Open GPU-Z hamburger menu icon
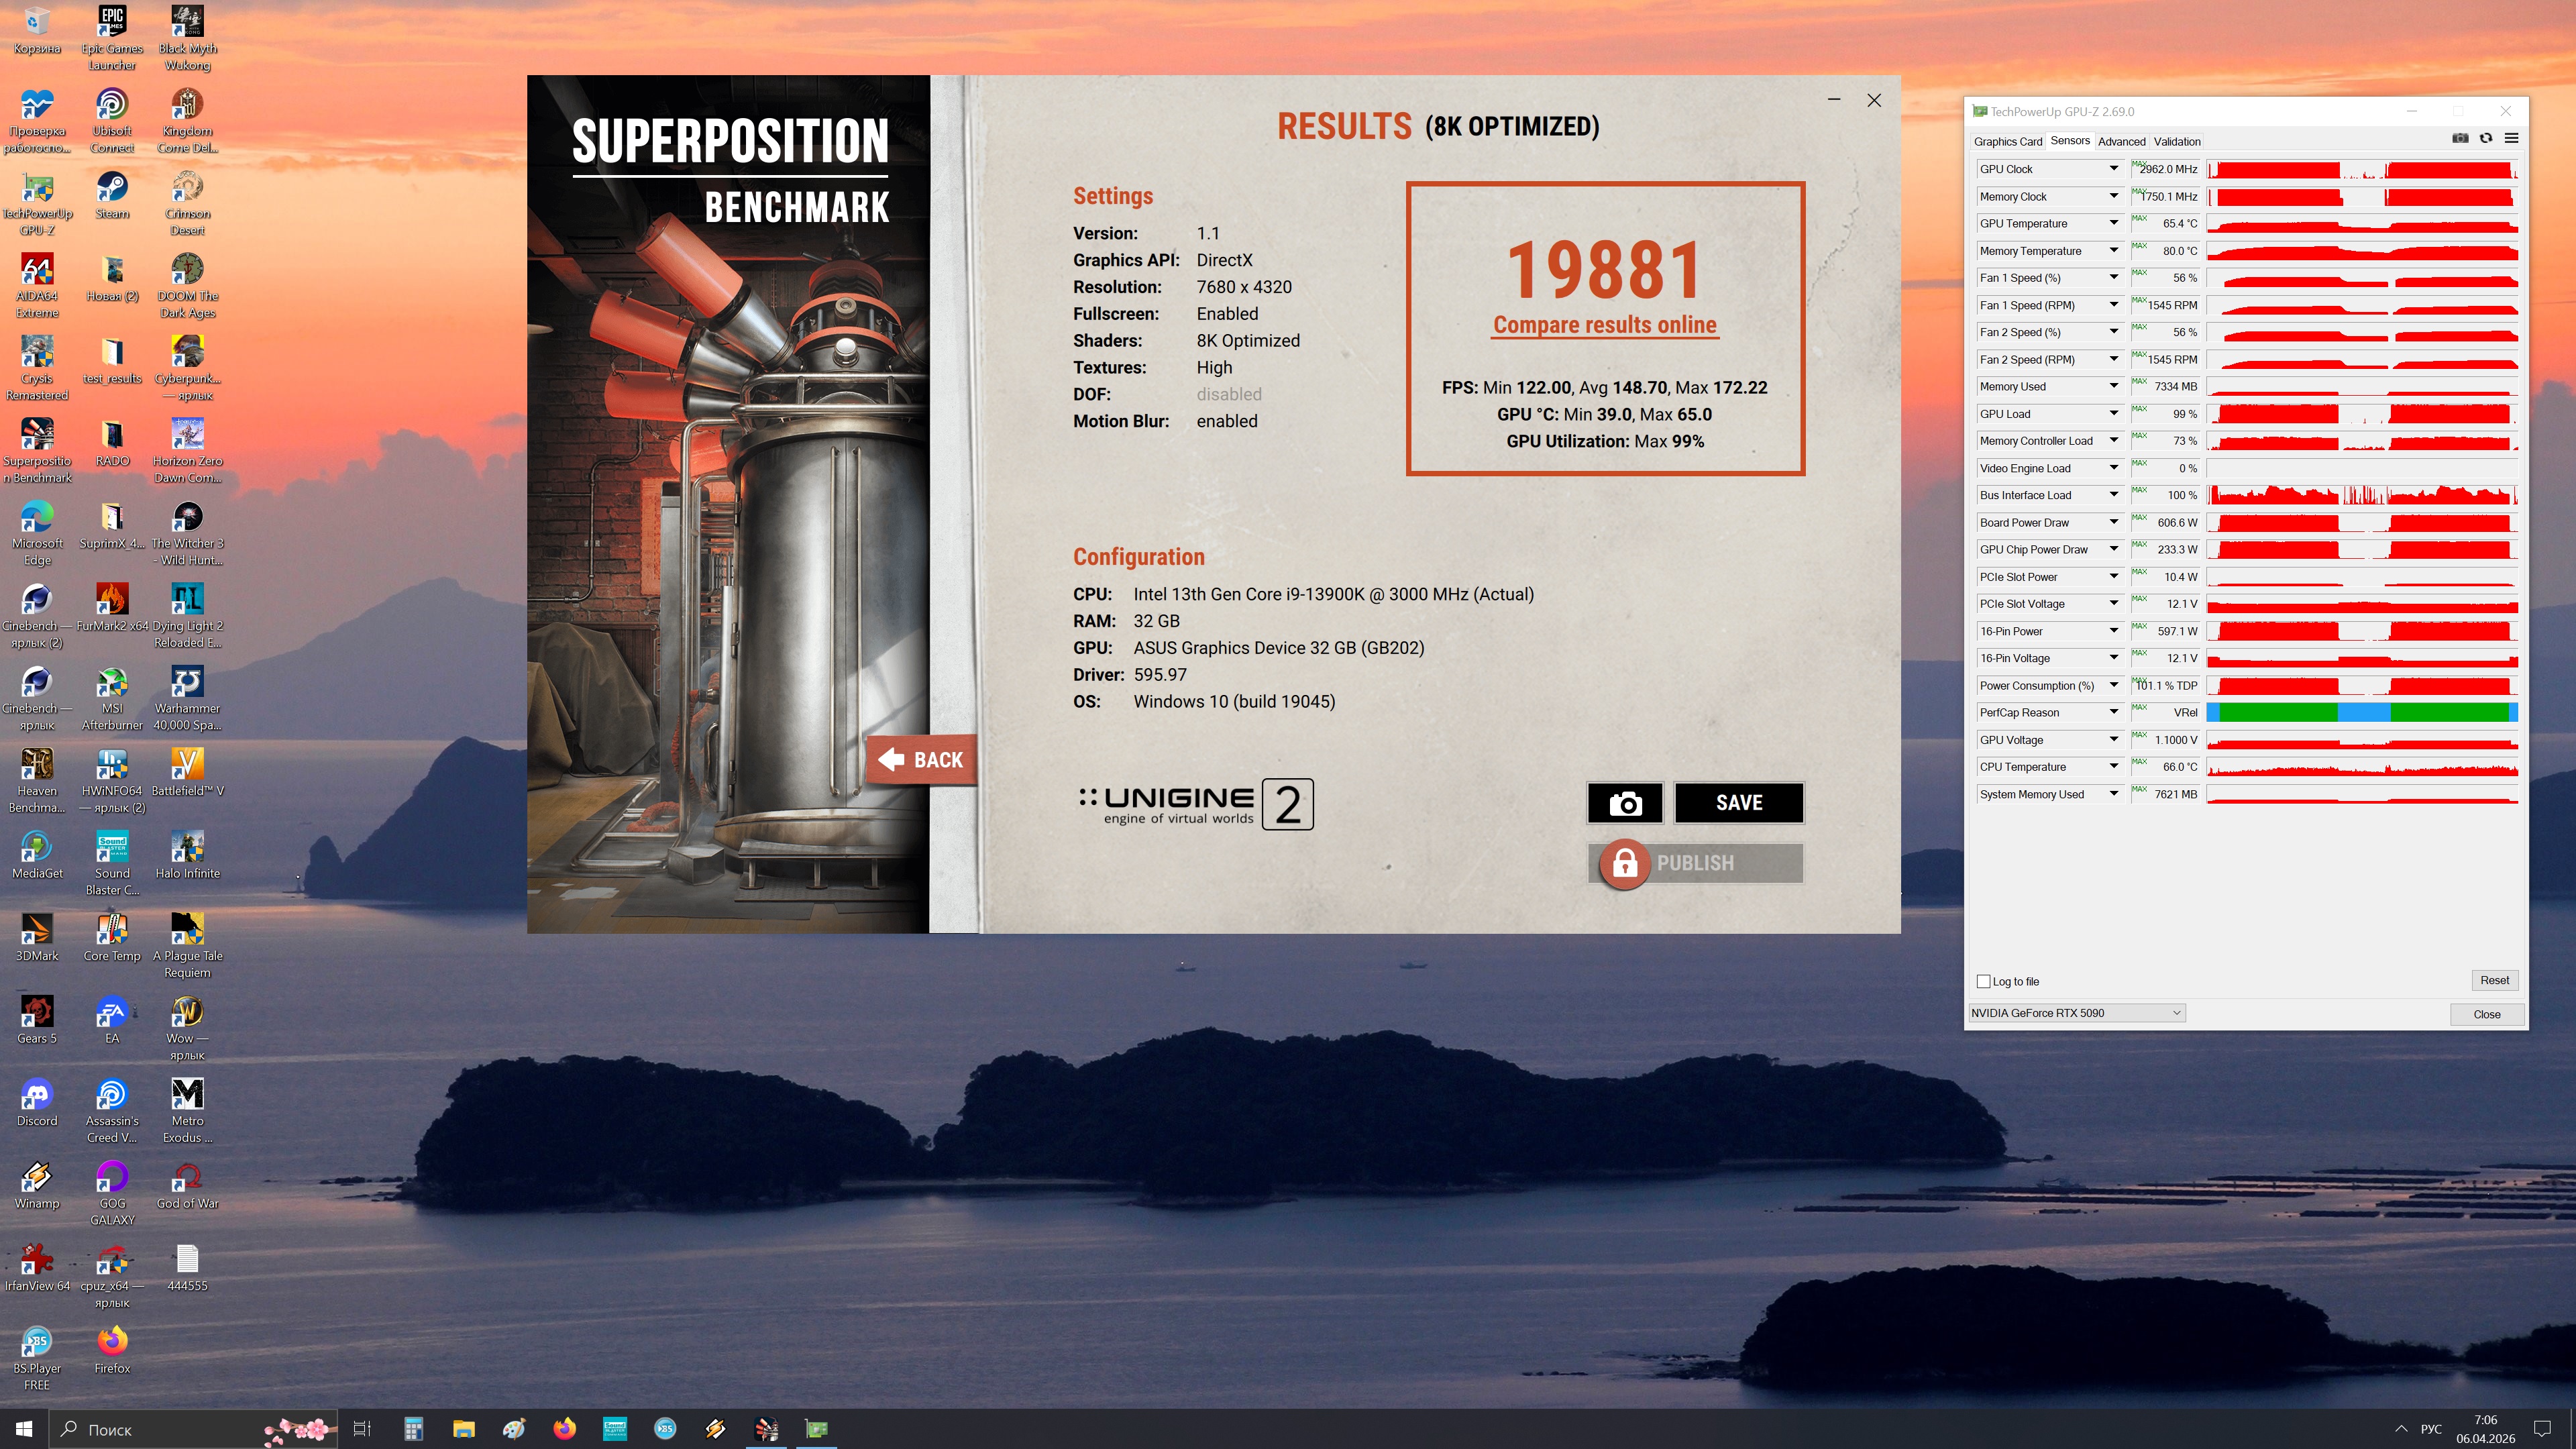The width and height of the screenshot is (2576, 1449). click(2511, 139)
